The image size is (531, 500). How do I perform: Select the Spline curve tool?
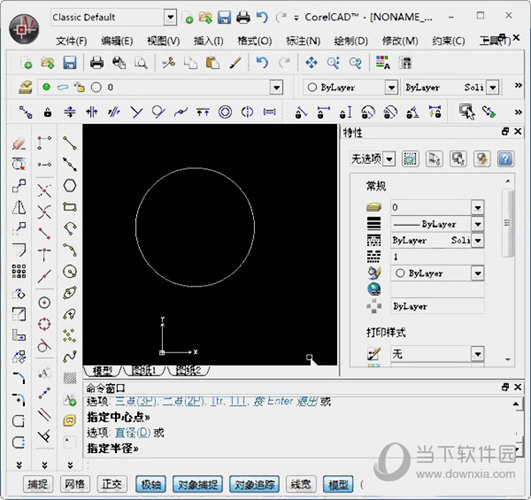point(70,356)
